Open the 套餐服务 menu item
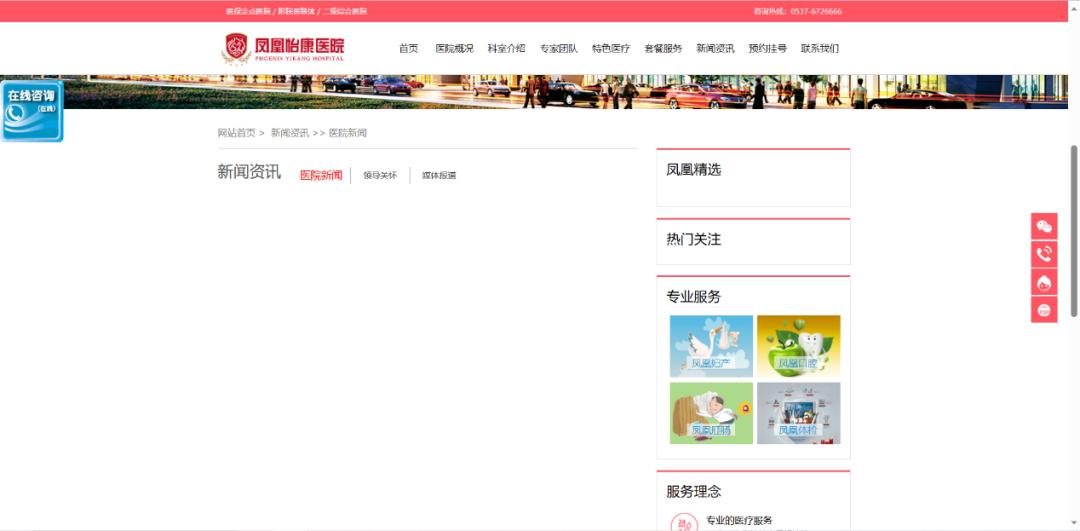This screenshot has height=531, width=1080. (x=663, y=48)
